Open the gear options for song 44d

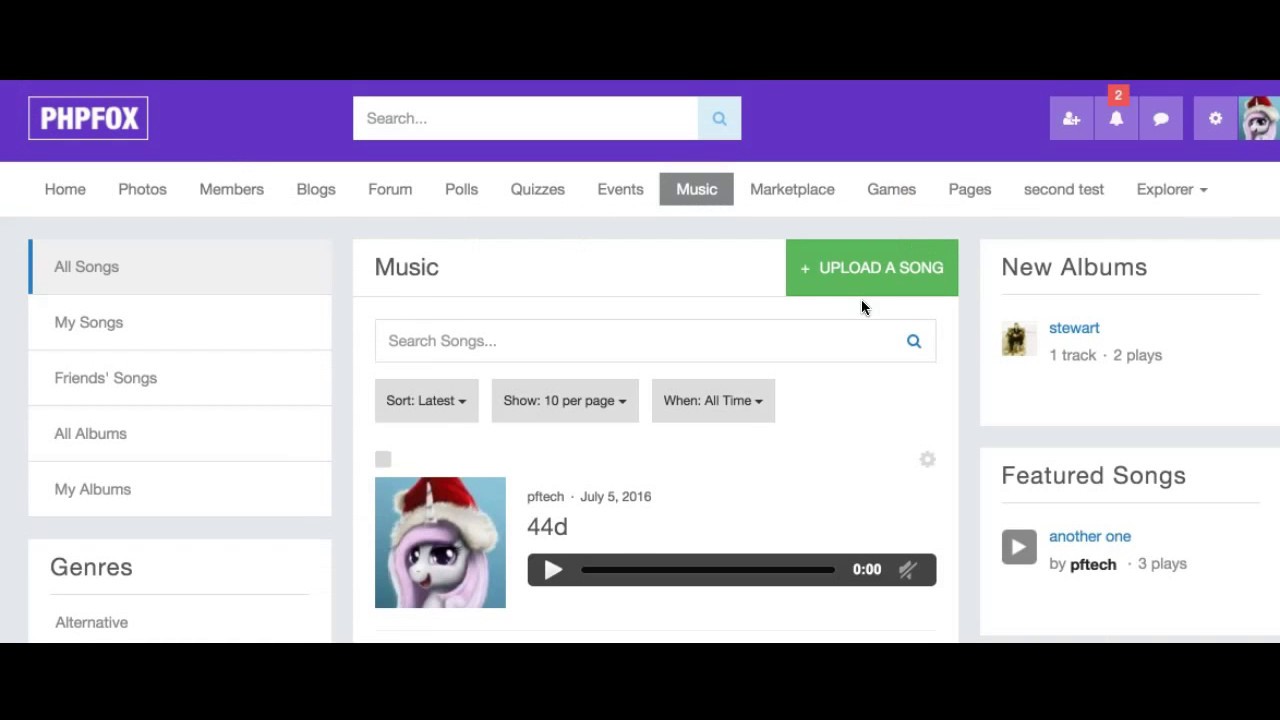coord(927,459)
